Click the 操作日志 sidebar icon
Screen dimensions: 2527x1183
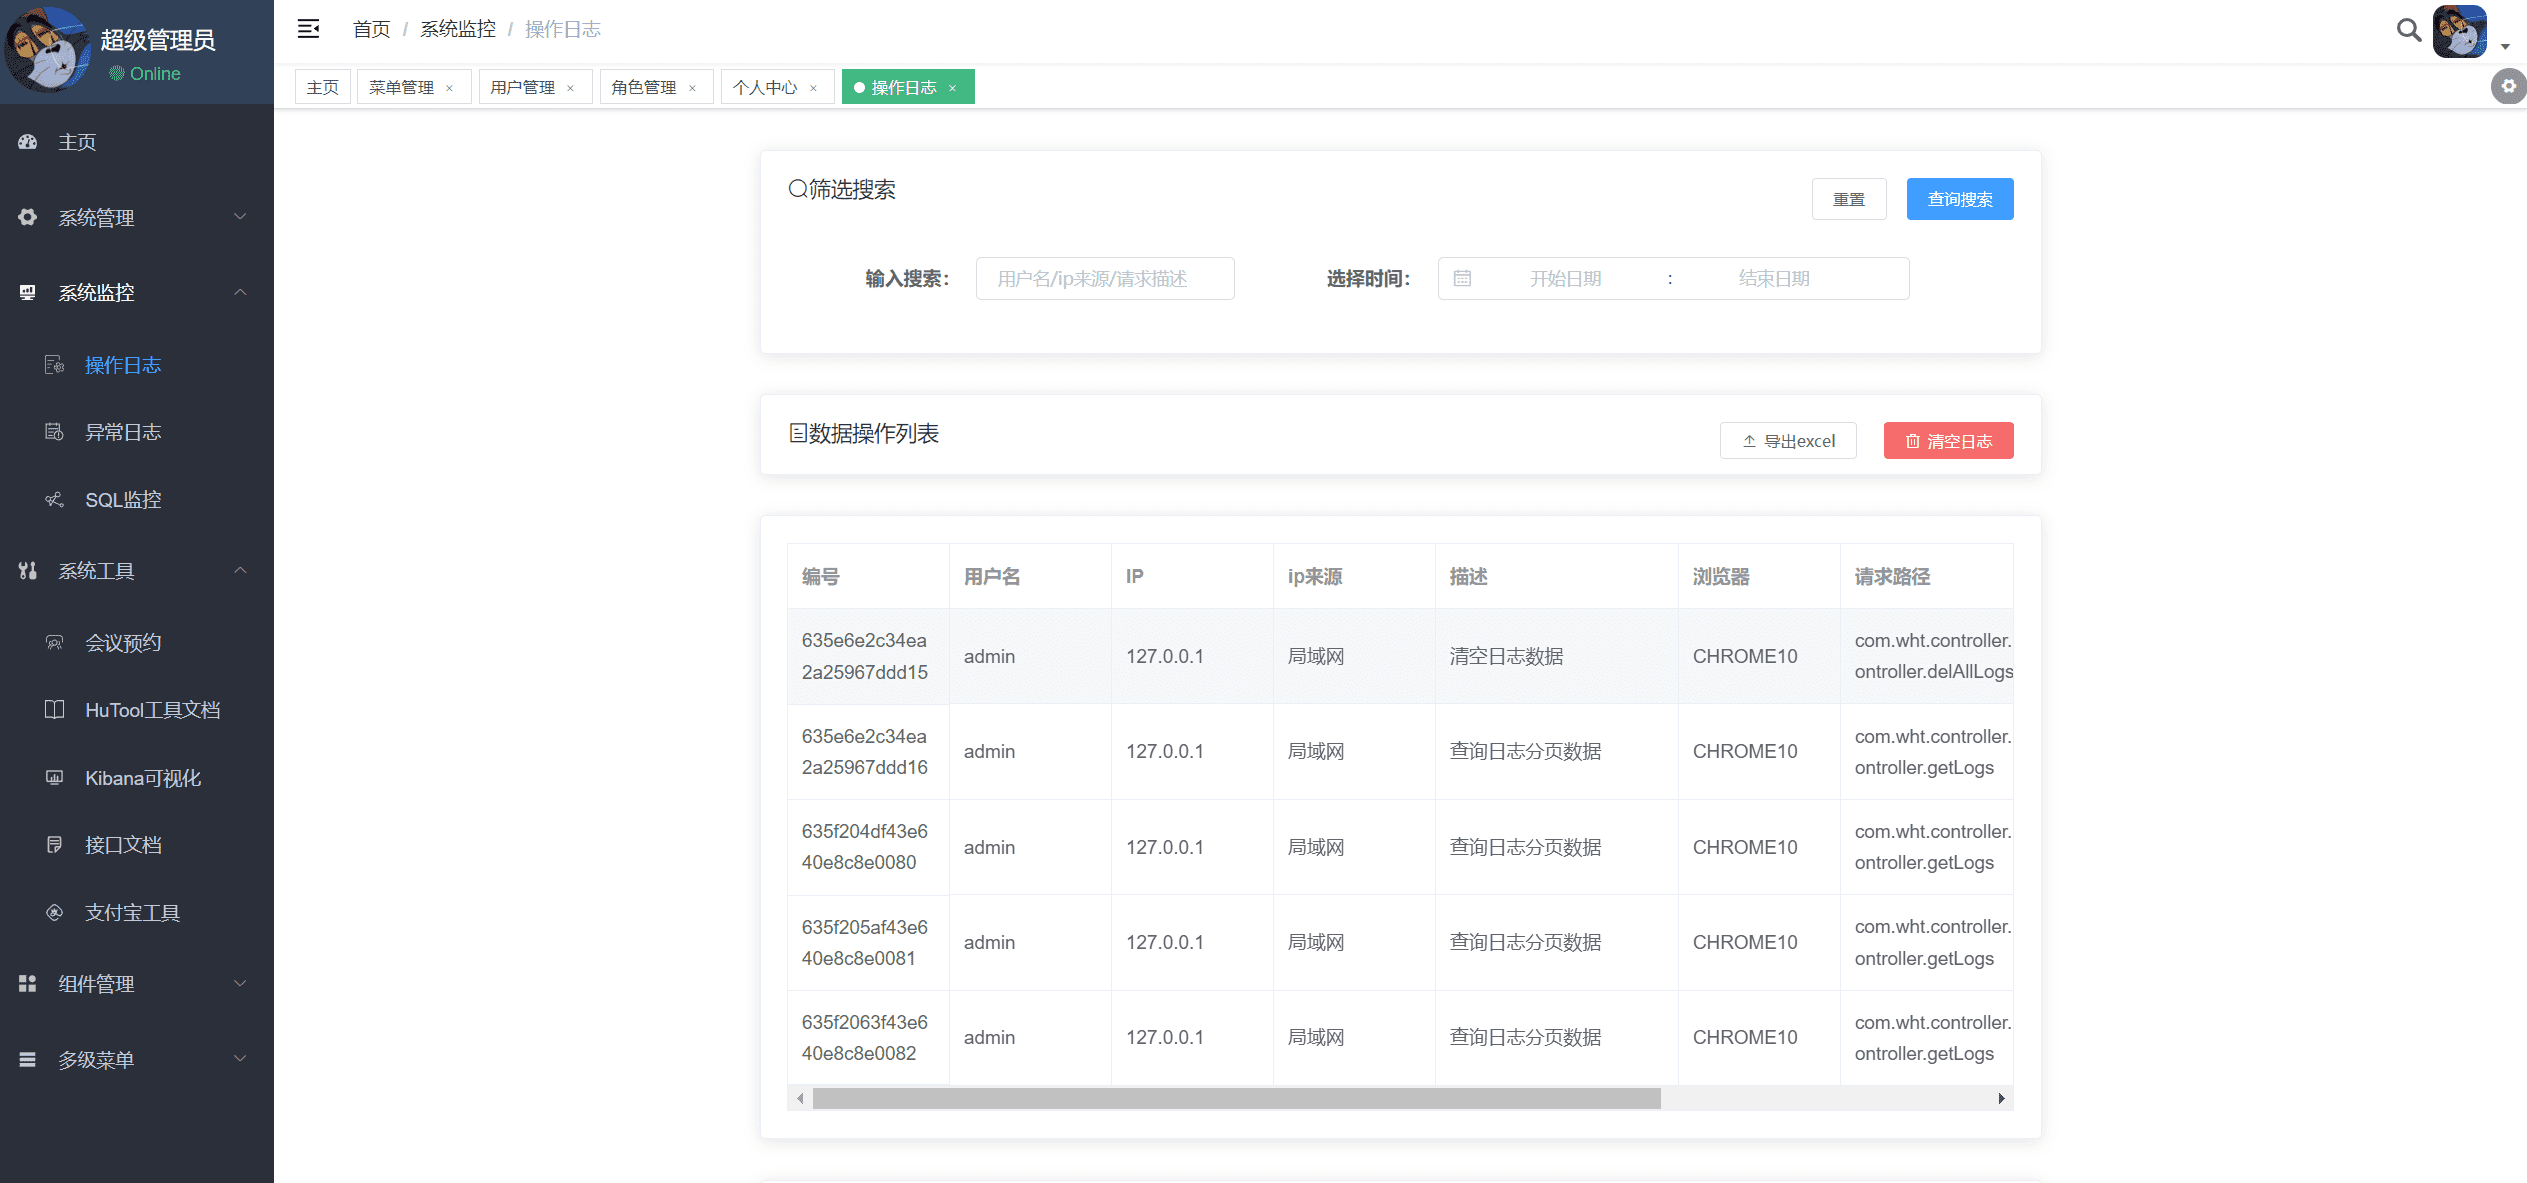click(54, 365)
